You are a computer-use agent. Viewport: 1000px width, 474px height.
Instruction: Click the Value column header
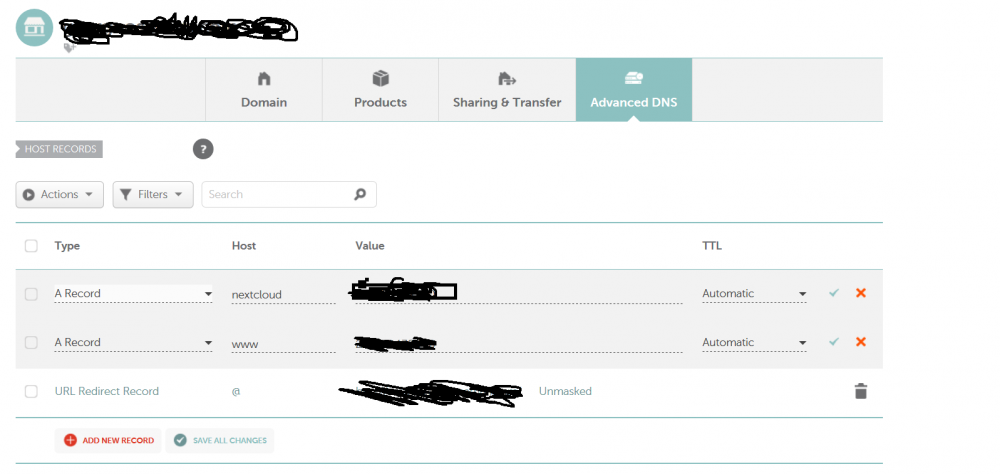coord(370,246)
